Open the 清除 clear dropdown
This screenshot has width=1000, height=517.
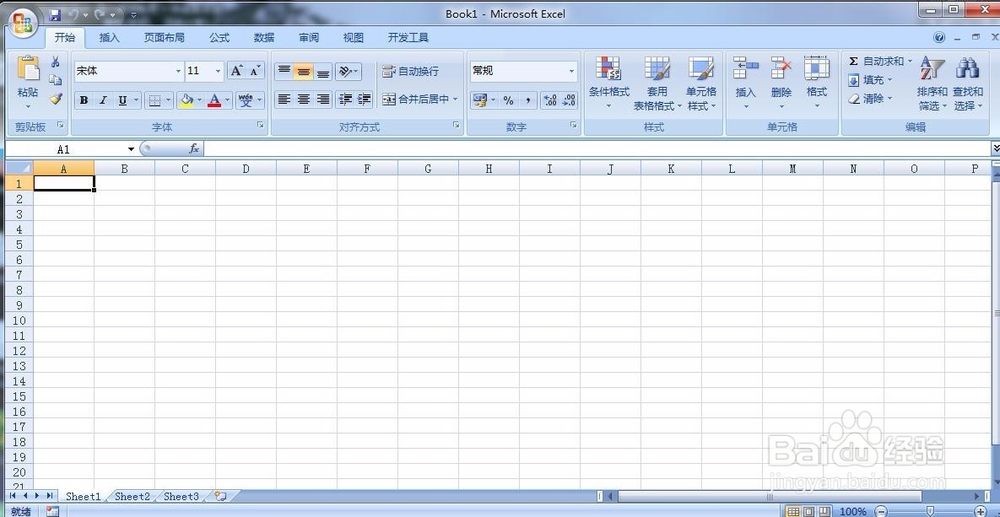(870, 98)
